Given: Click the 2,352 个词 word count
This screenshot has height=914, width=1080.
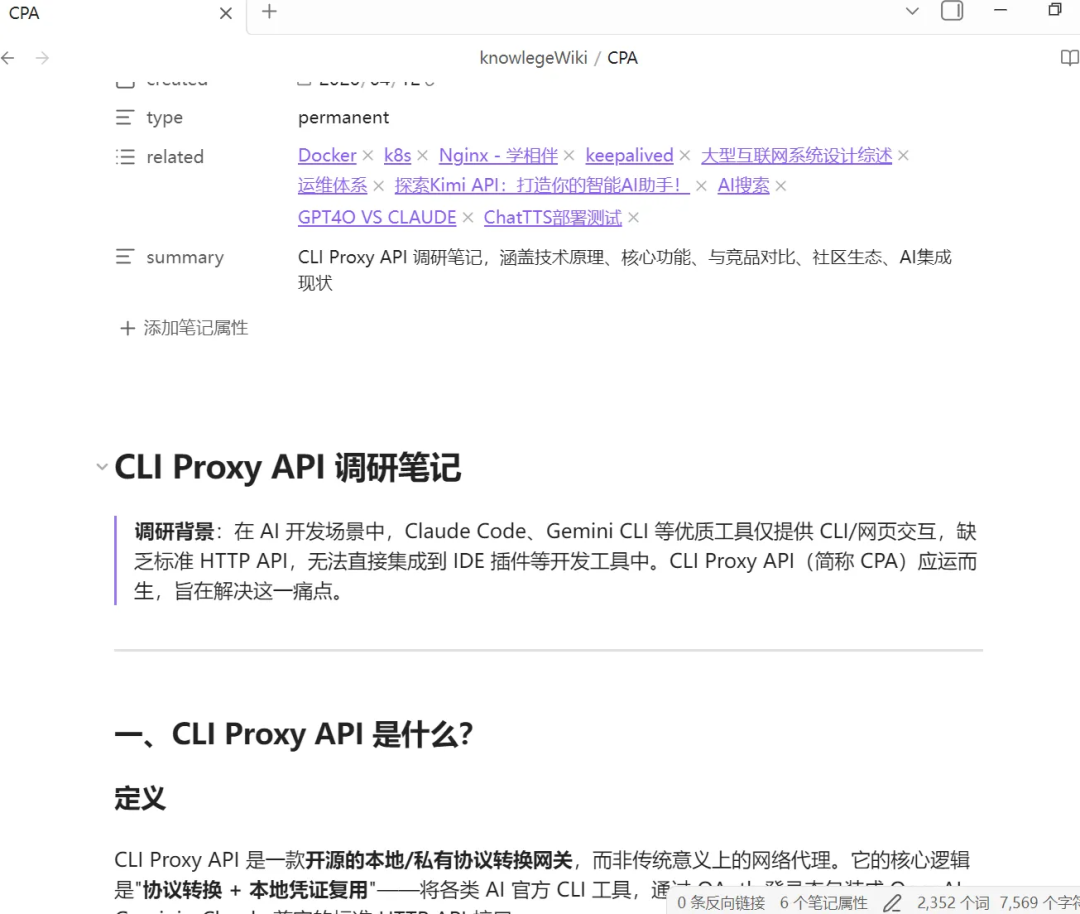Looking at the screenshot, I should click(x=953, y=903).
